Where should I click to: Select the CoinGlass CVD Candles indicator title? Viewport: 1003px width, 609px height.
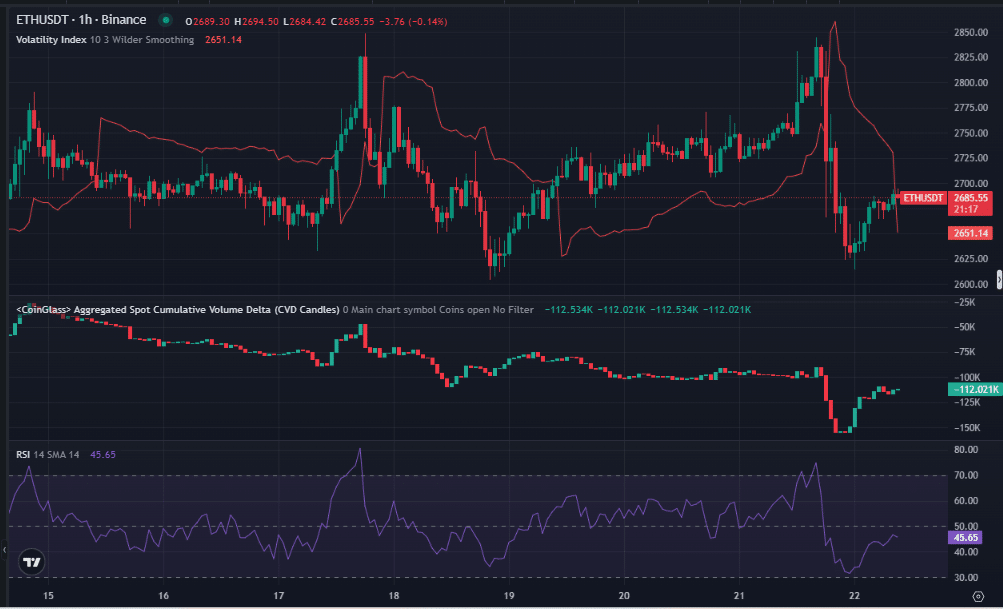point(177,310)
